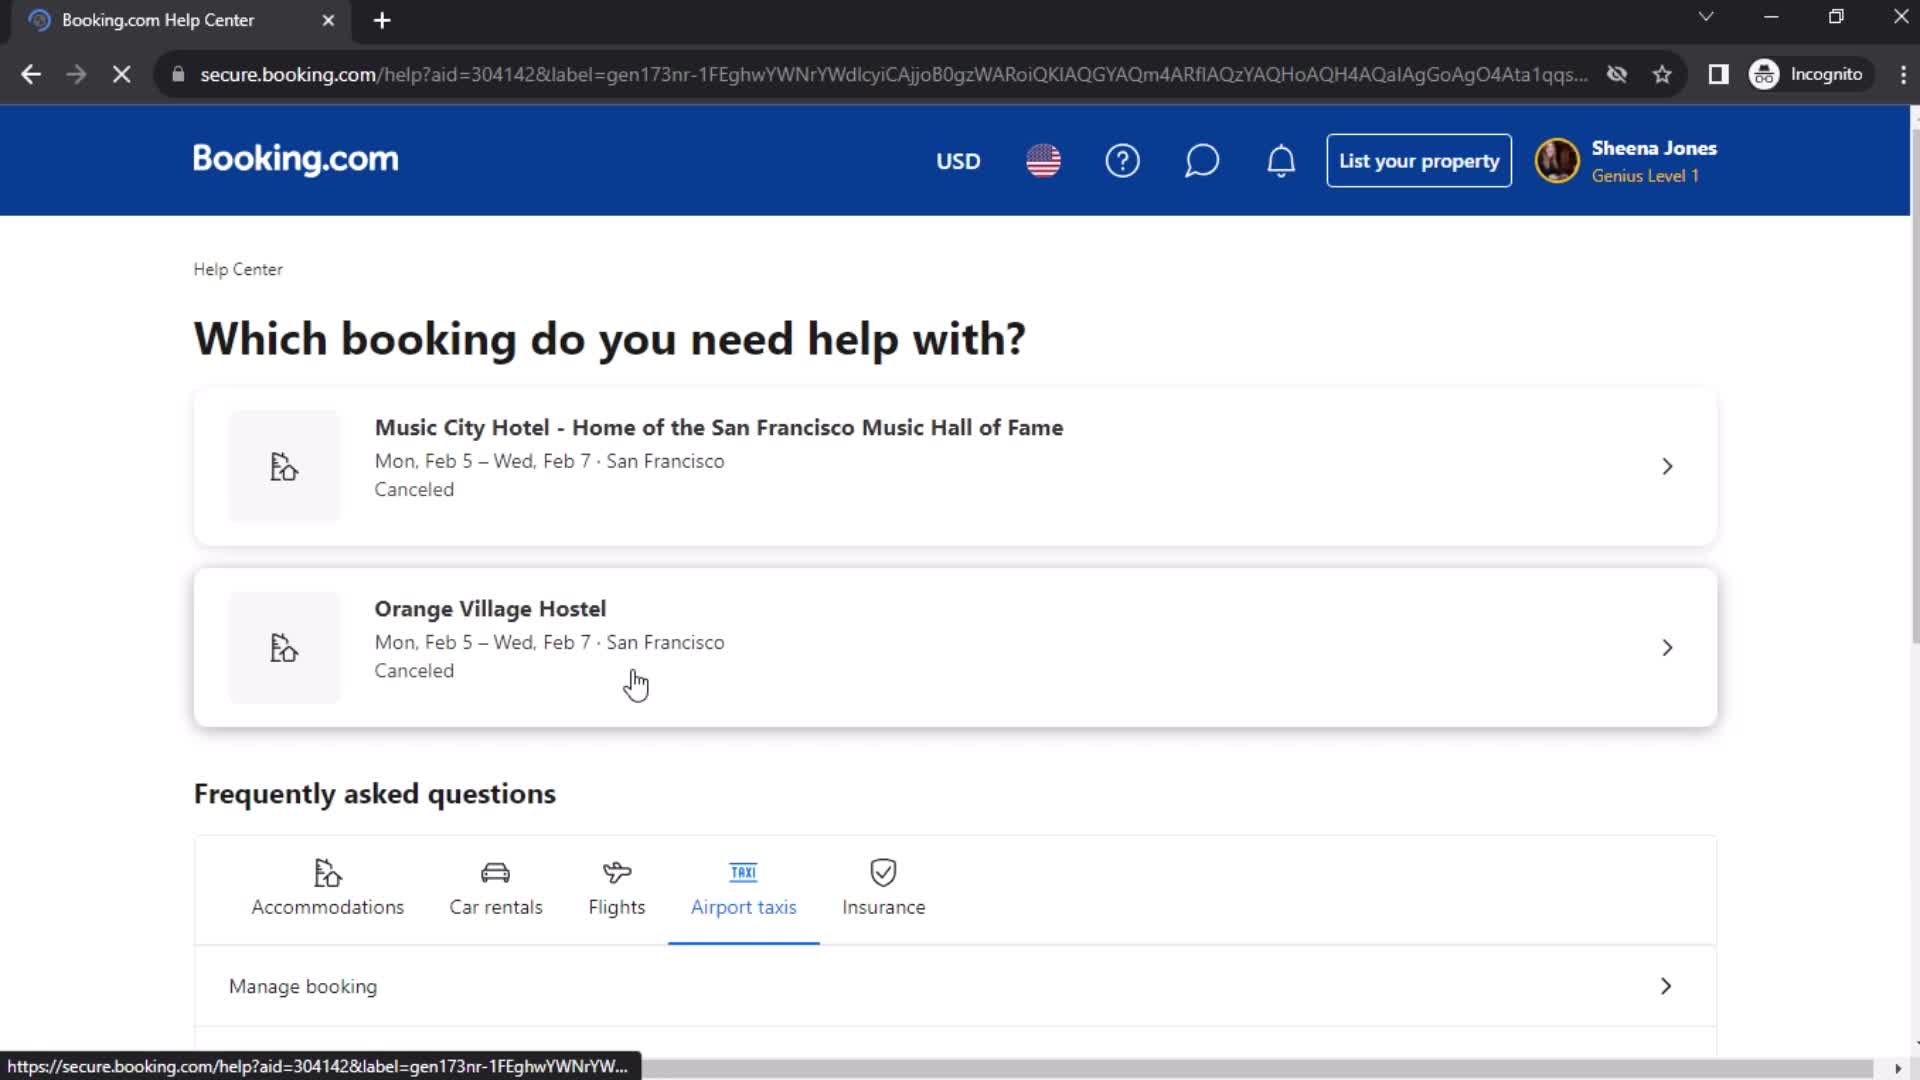Click Canceled status under Orange Village Hostel
1920x1080 pixels.
(x=414, y=671)
